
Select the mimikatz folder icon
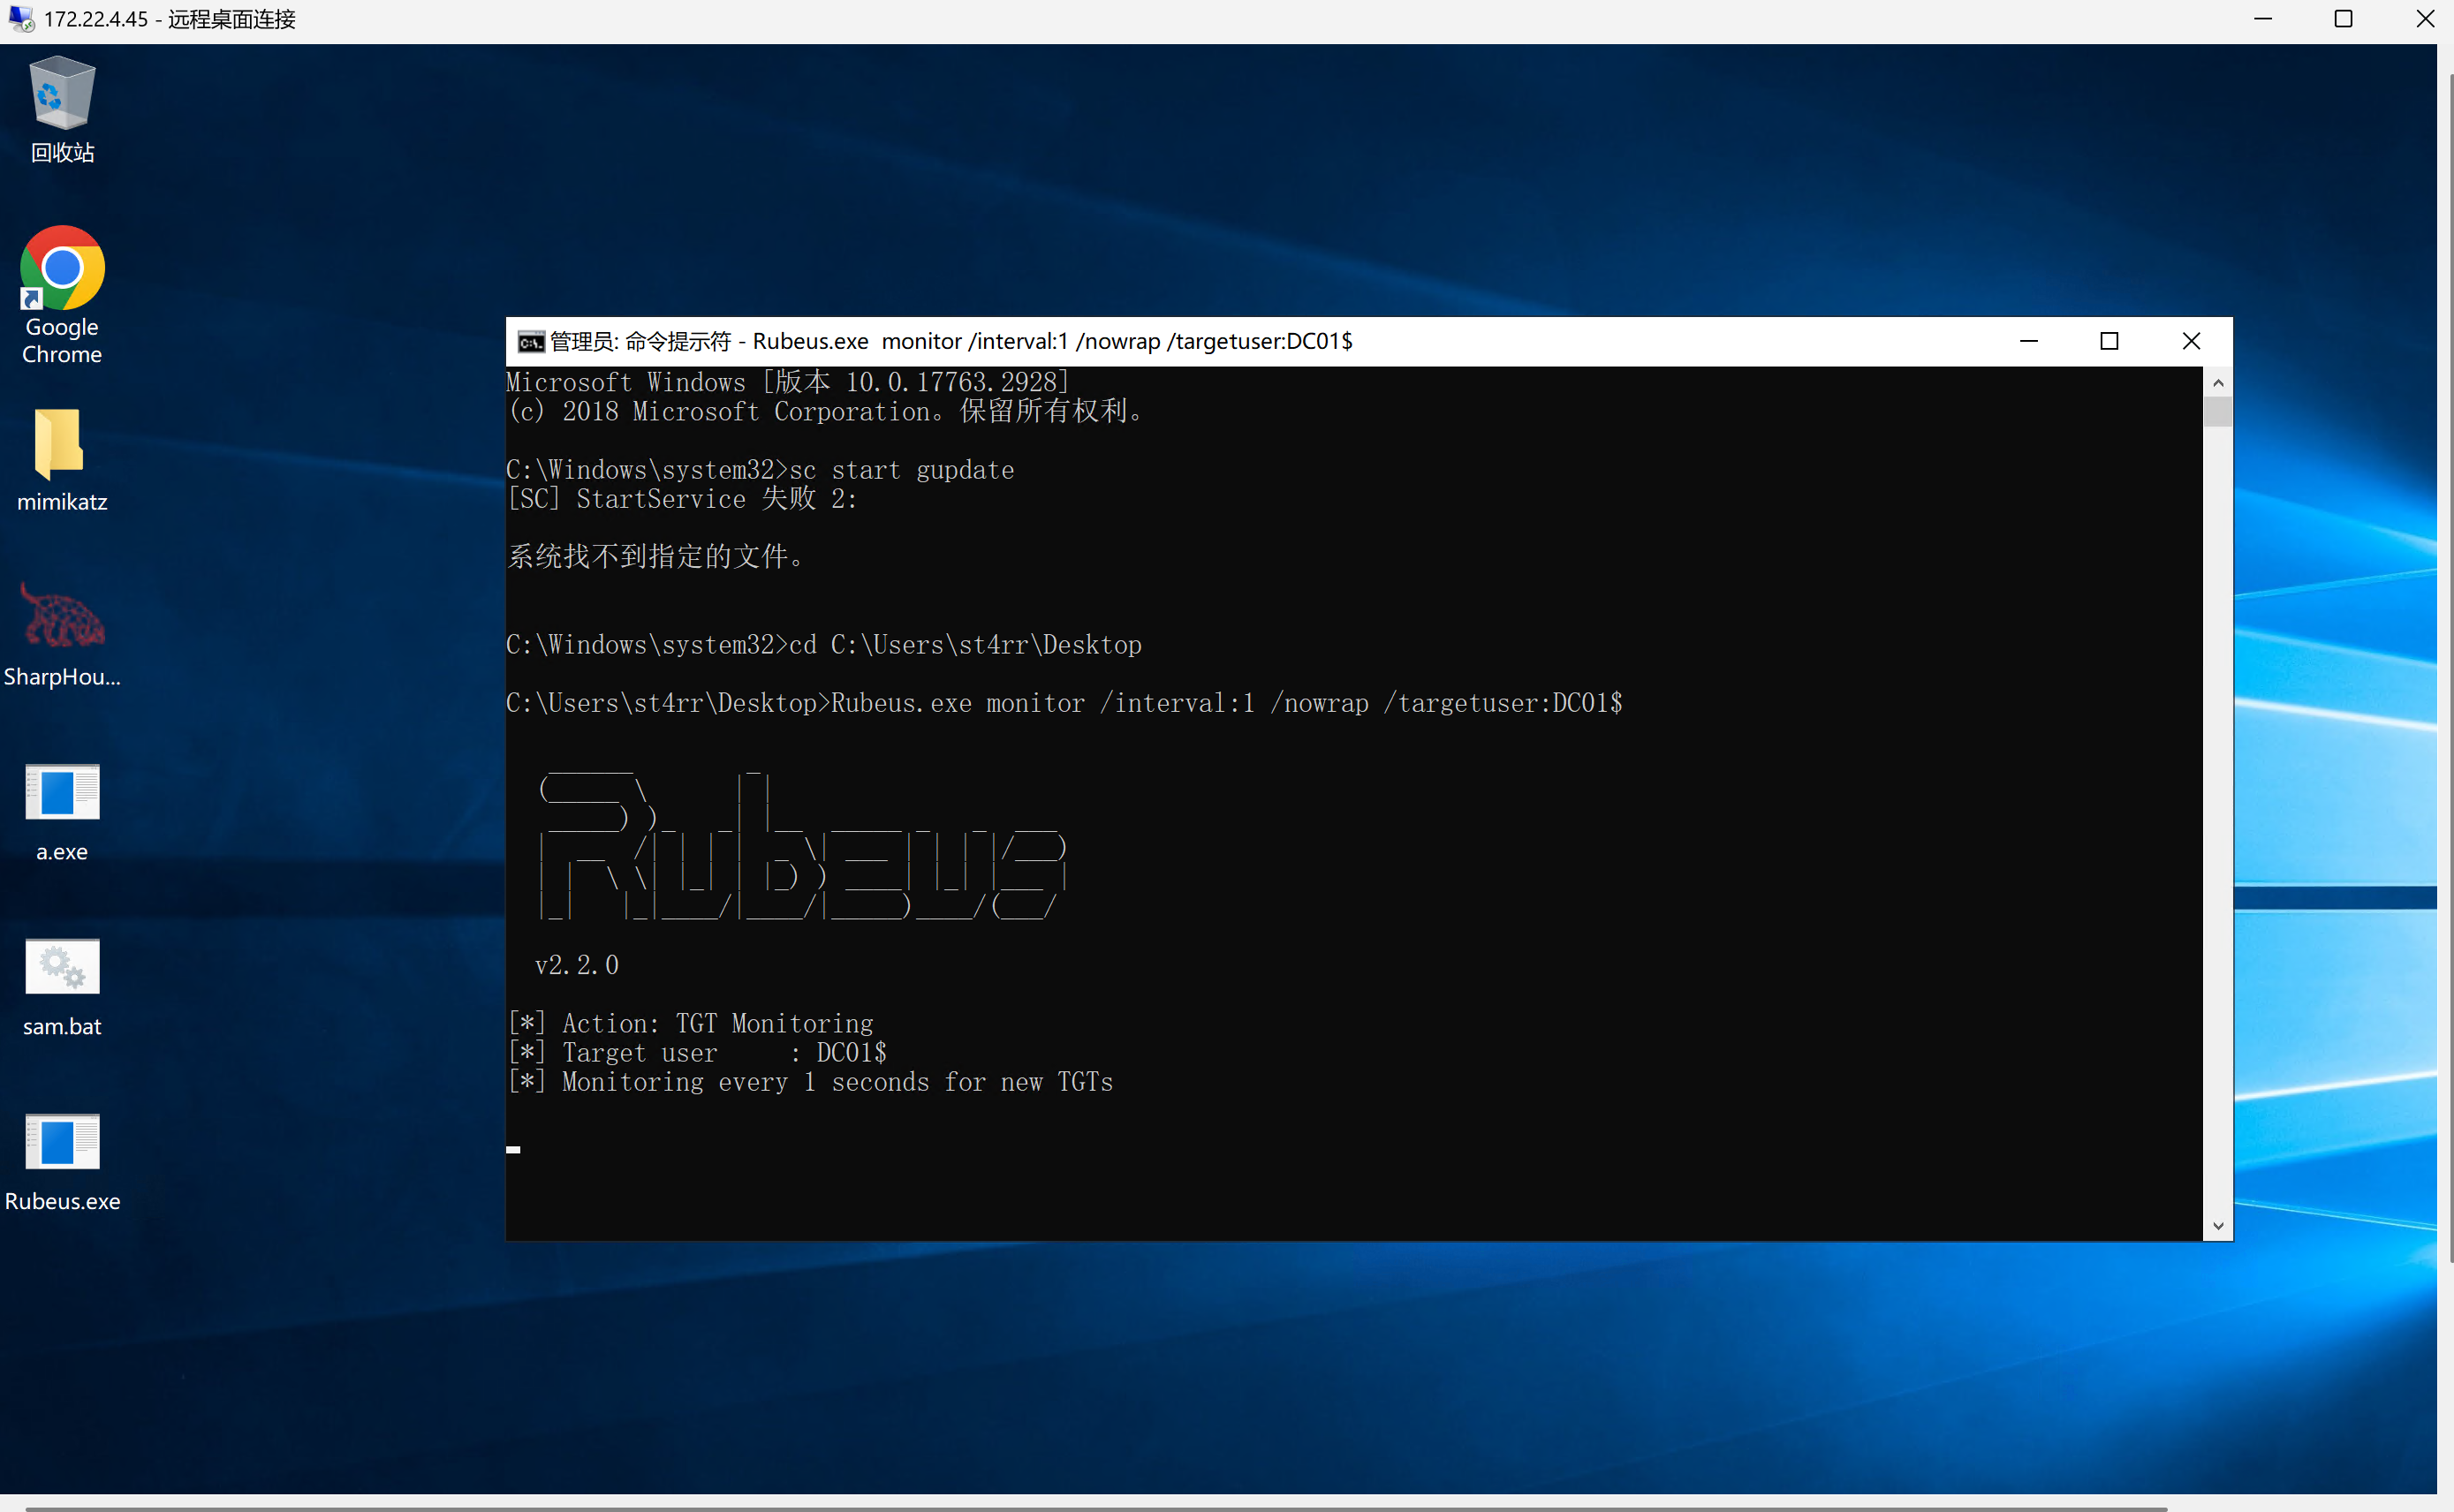(x=62, y=460)
